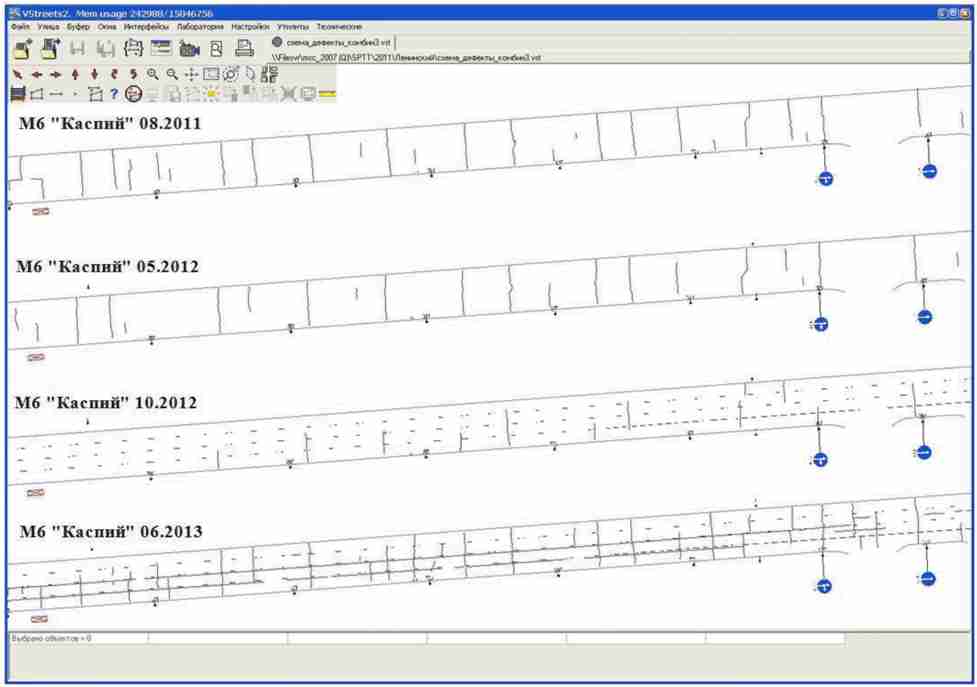Click the round red and black sign icon
Image resolution: width=977 pixels, height=687 pixels.
(133, 94)
